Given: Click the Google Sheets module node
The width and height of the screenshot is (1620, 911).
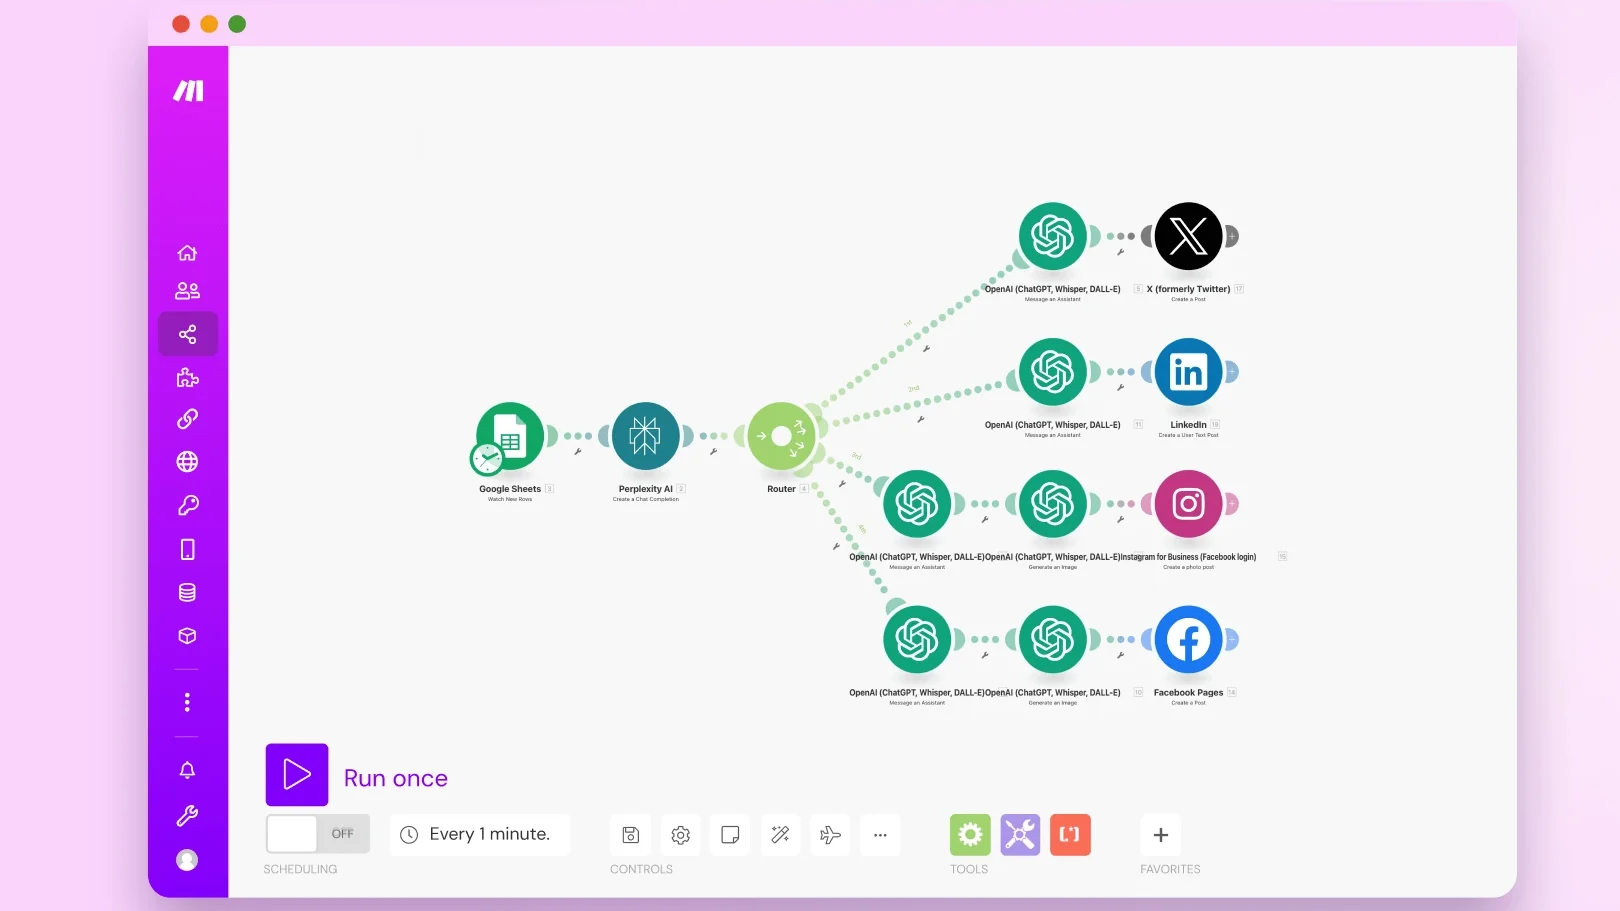Looking at the screenshot, I should coord(510,437).
